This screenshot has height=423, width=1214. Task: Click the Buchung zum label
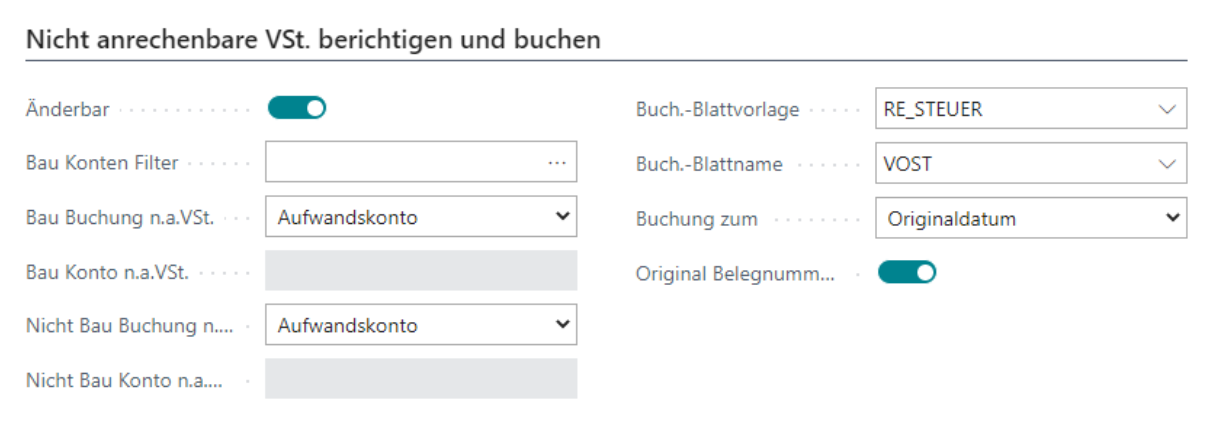click(x=697, y=218)
